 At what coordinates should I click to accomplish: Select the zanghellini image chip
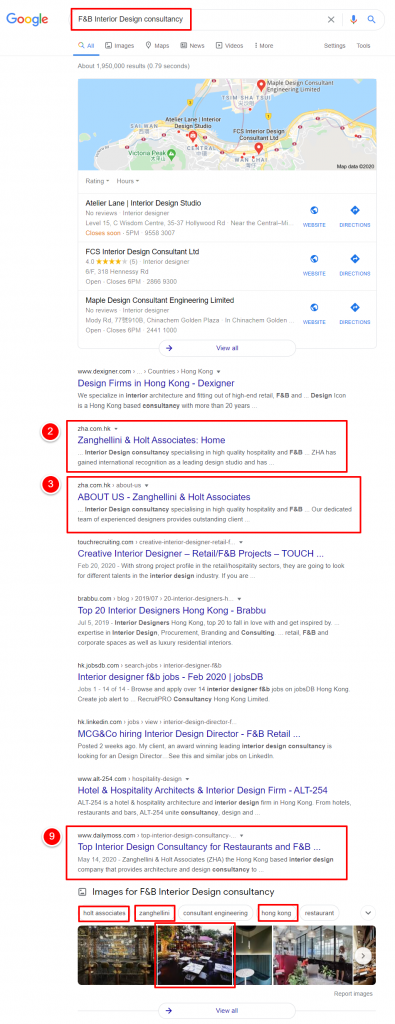pos(154,912)
